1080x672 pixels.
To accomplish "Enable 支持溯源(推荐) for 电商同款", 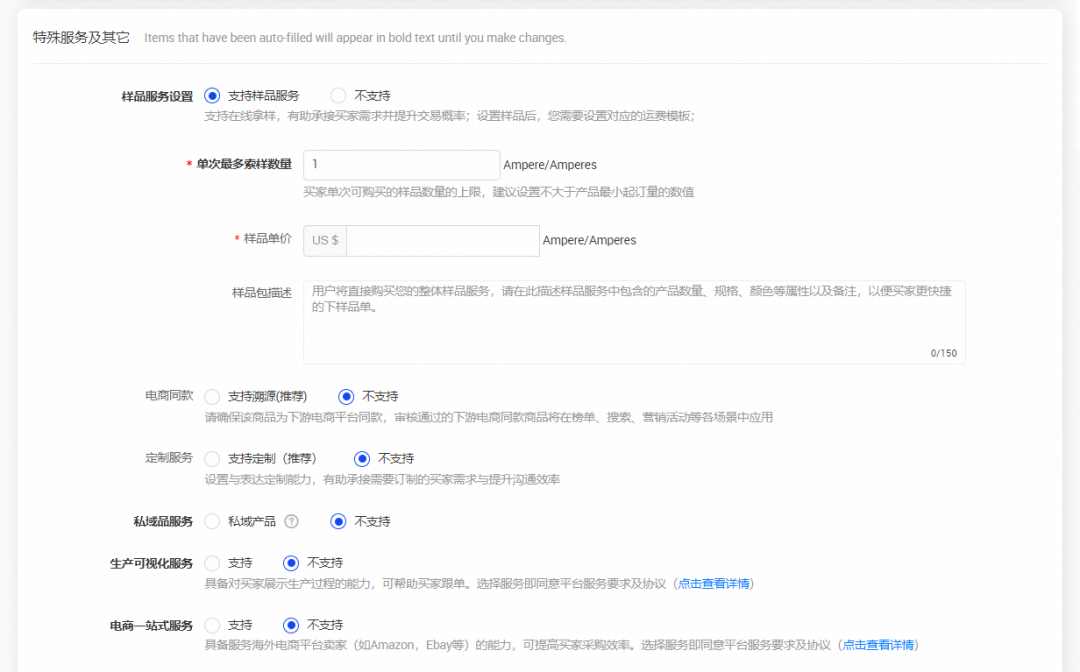I will click(x=212, y=396).
